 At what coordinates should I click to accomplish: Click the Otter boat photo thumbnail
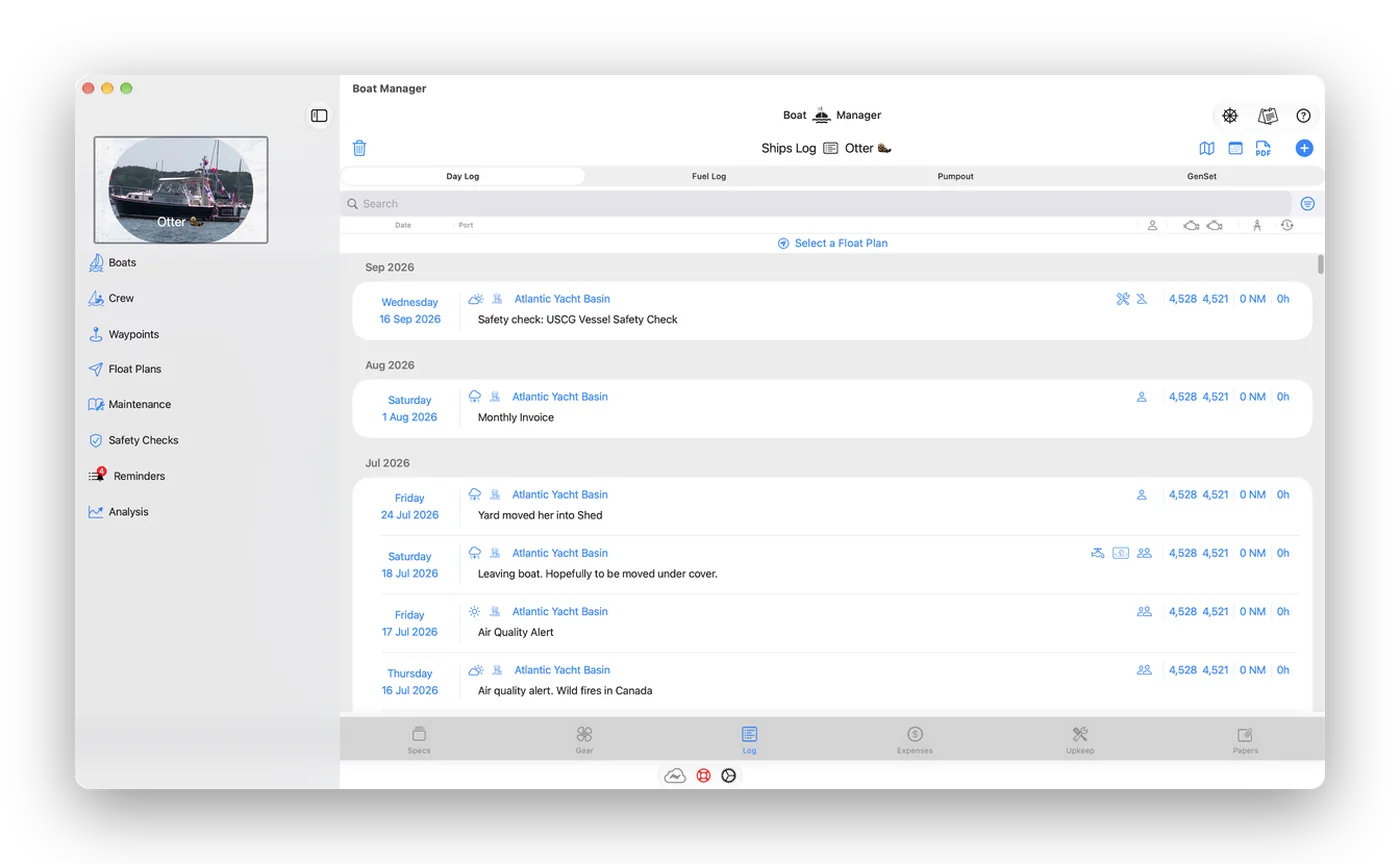181,190
